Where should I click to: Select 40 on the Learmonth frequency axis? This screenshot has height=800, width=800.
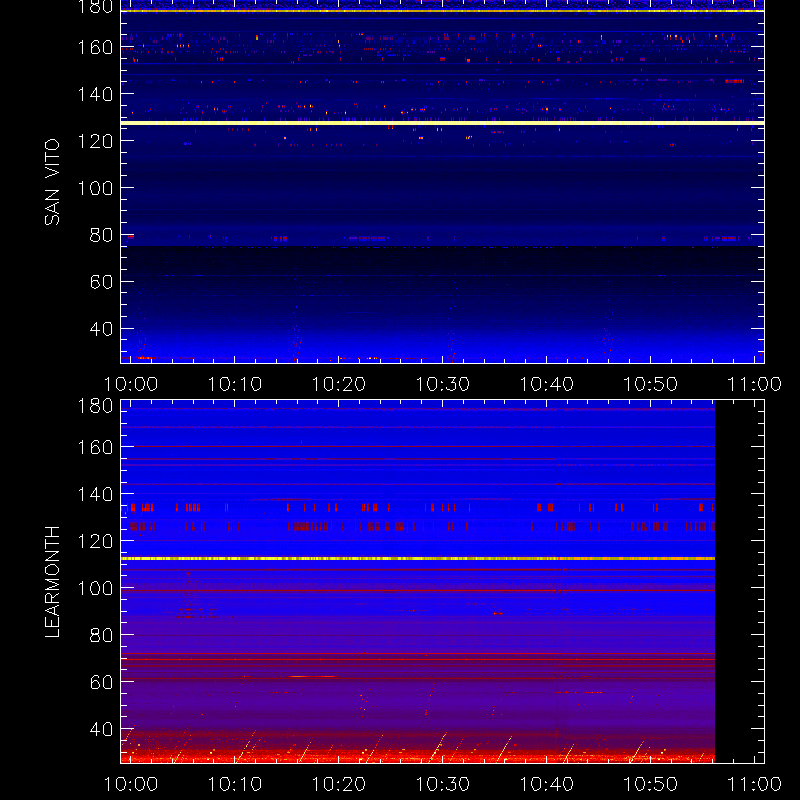coord(101,729)
